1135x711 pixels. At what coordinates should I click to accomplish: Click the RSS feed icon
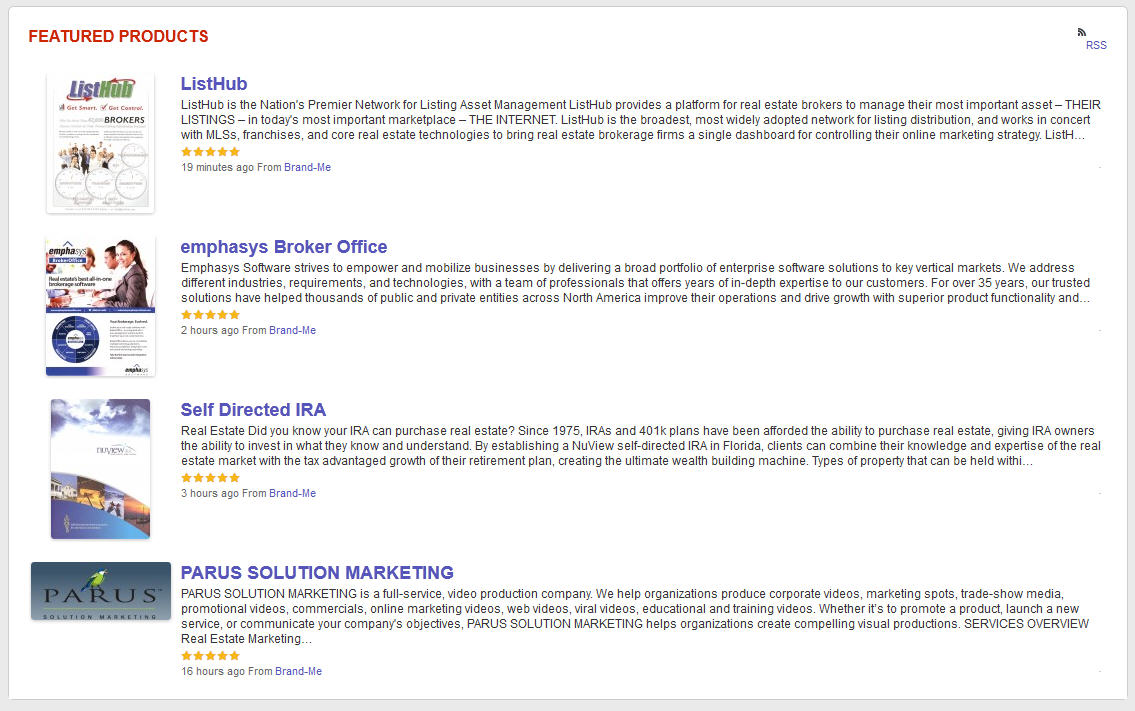pyautogui.click(x=1082, y=32)
